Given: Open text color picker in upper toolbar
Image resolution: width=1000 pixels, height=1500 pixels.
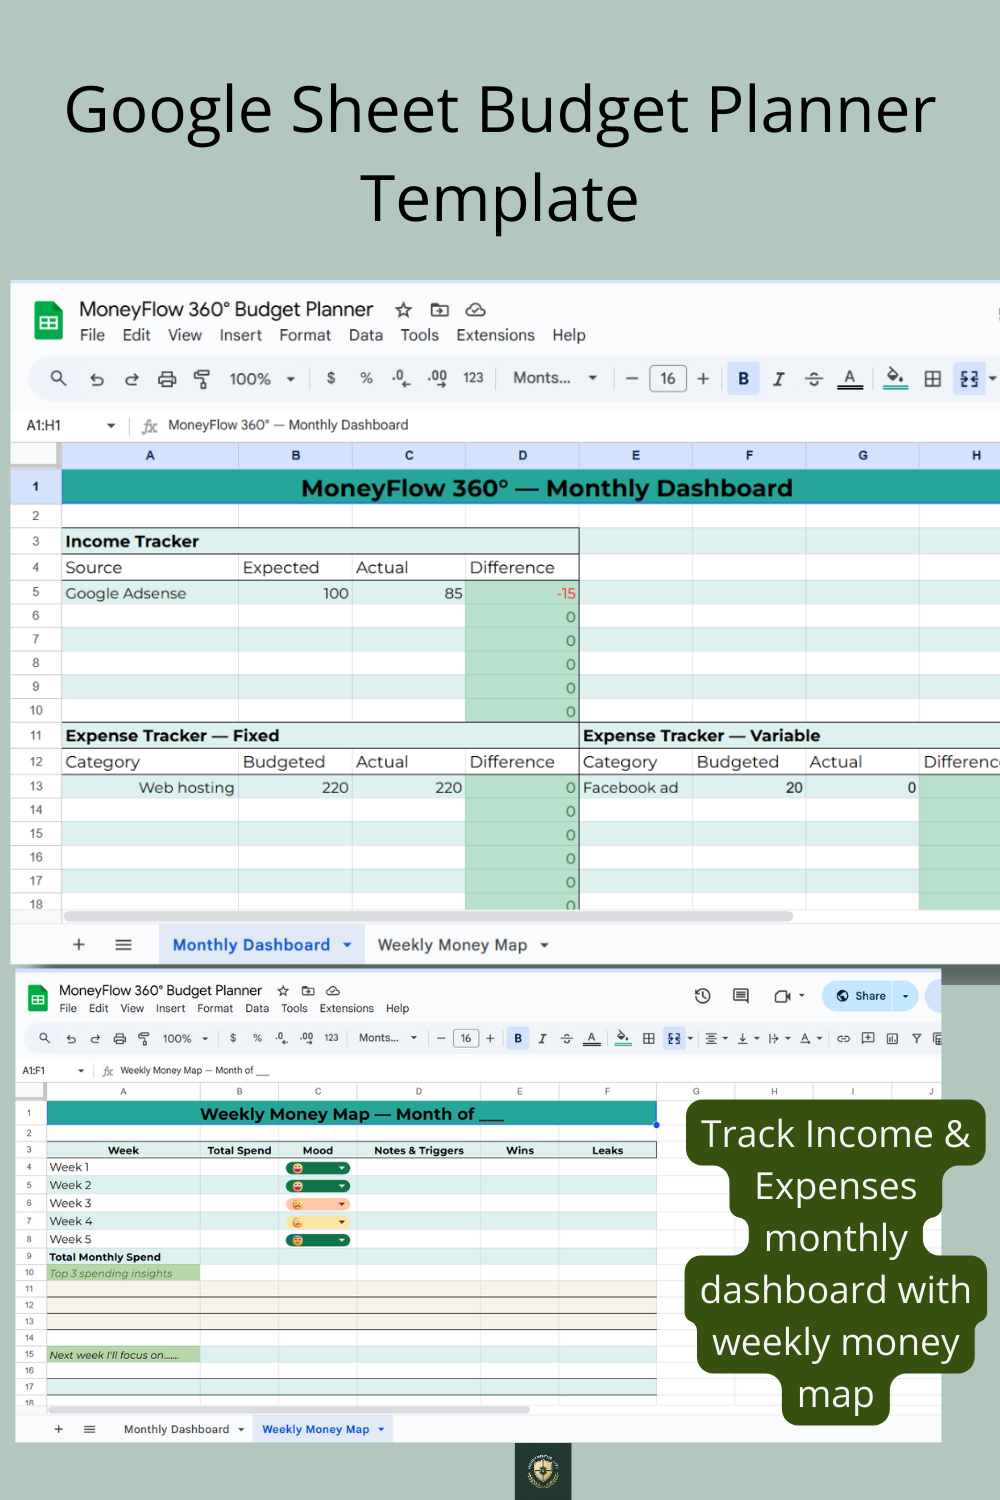Looking at the screenshot, I should pos(850,378).
